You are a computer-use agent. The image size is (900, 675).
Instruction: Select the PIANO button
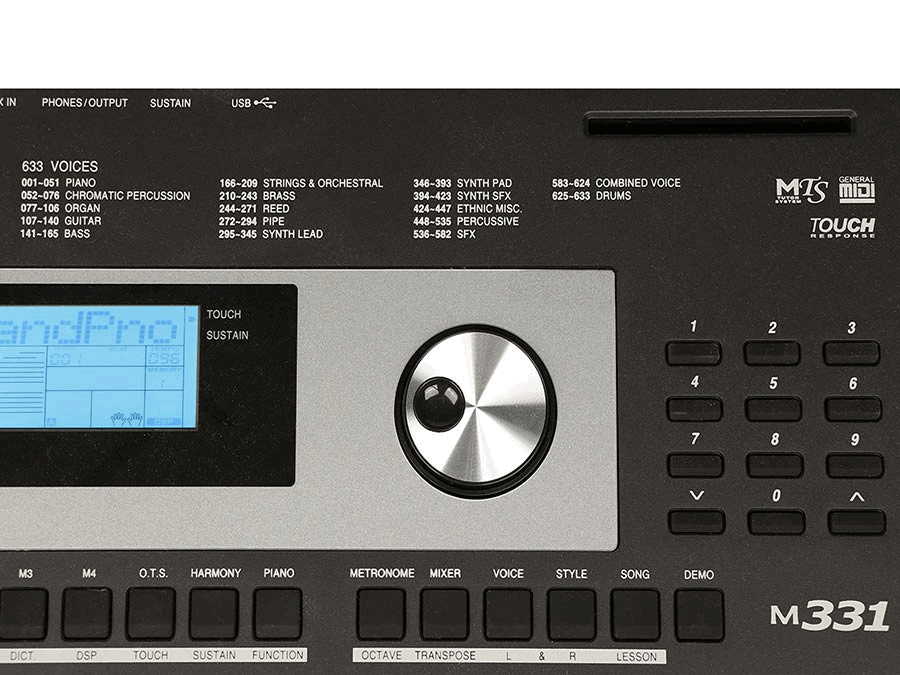click(278, 613)
